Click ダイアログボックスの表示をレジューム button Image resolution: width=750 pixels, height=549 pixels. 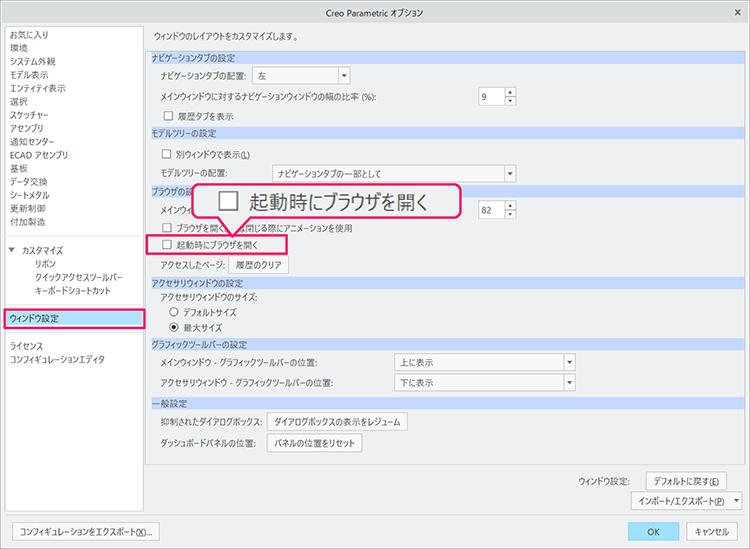(336, 422)
